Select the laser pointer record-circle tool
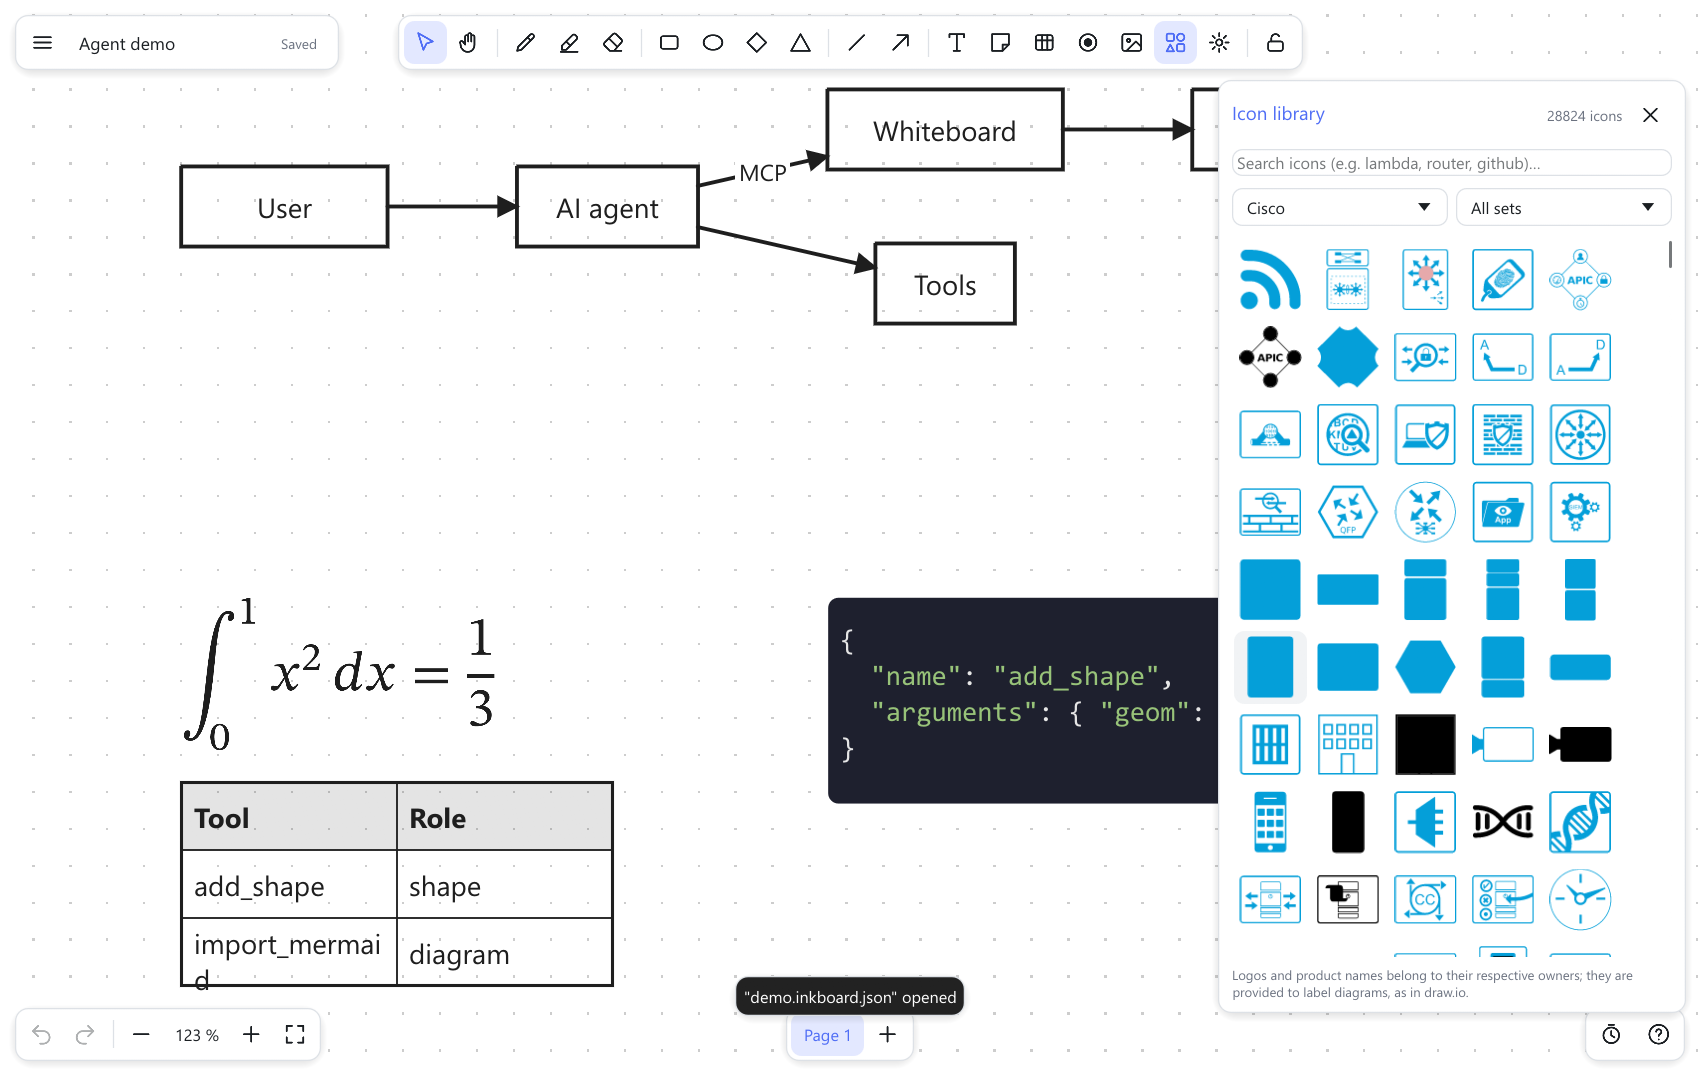This screenshot has width=1700, height=1075. pos(1088,43)
